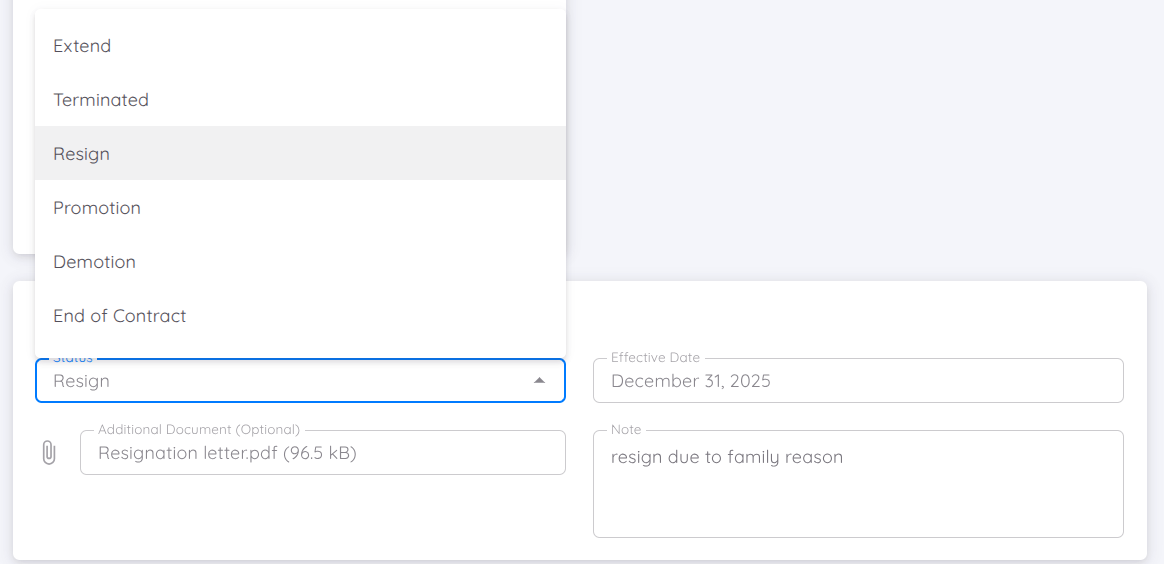Click the Effective Date field label

pyautogui.click(x=655, y=358)
